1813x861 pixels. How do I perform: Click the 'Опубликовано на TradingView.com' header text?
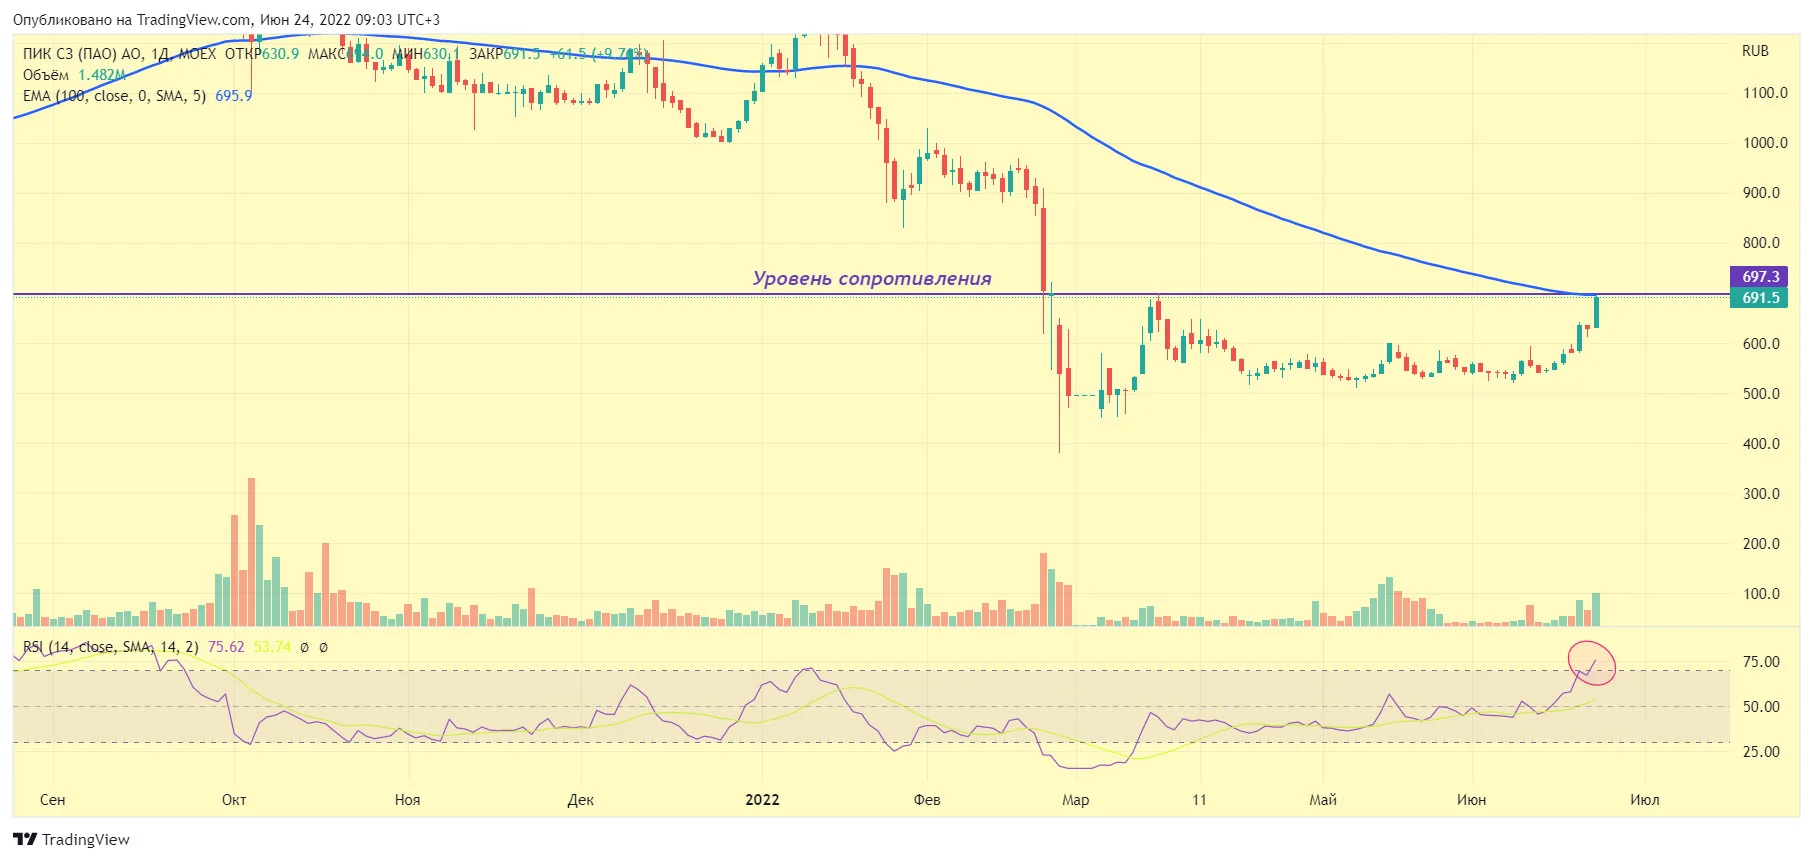click(132, 20)
